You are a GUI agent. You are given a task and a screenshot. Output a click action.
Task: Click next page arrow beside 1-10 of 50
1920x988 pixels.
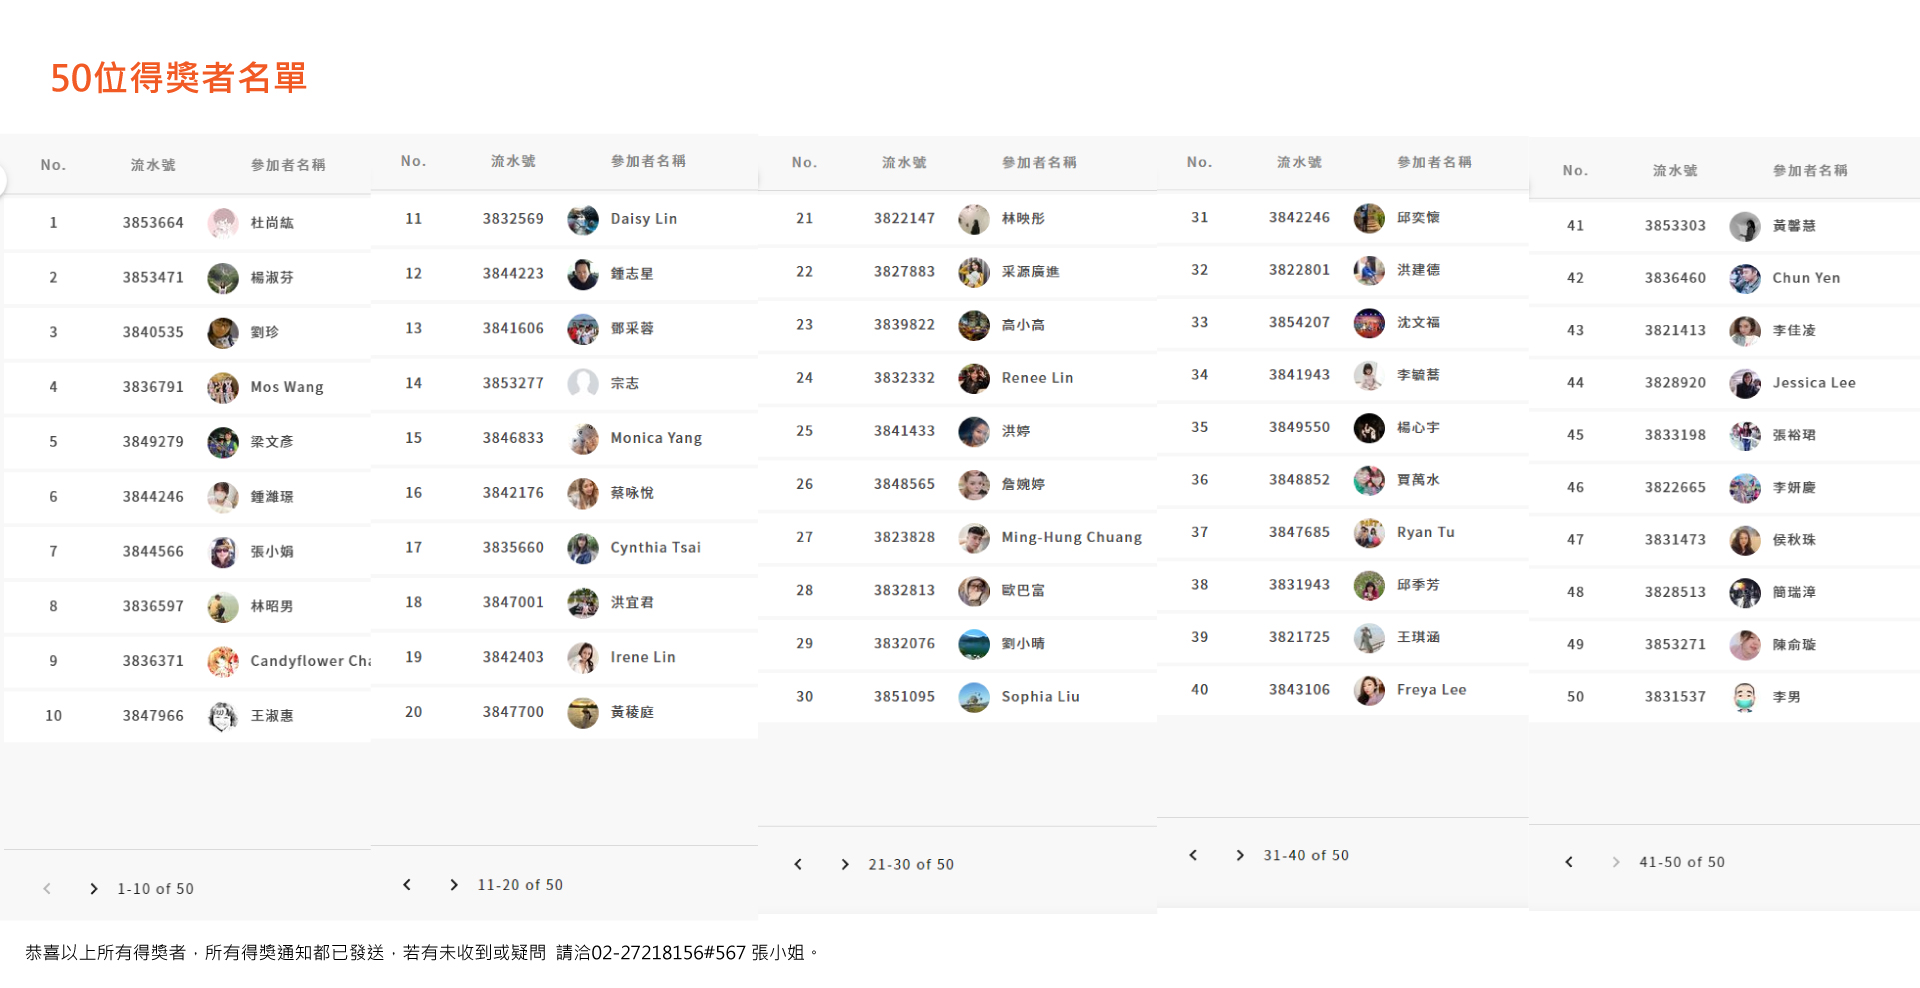94,889
